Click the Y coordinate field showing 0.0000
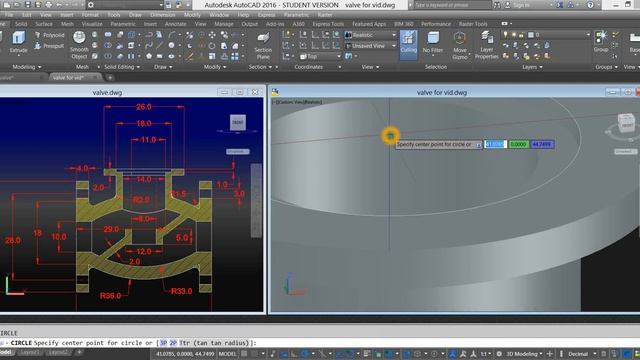The width and height of the screenshot is (640, 360). click(518, 144)
